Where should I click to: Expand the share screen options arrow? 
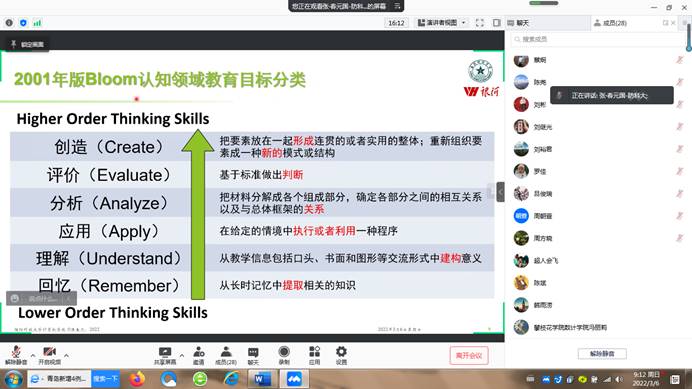(x=181, y=355)
